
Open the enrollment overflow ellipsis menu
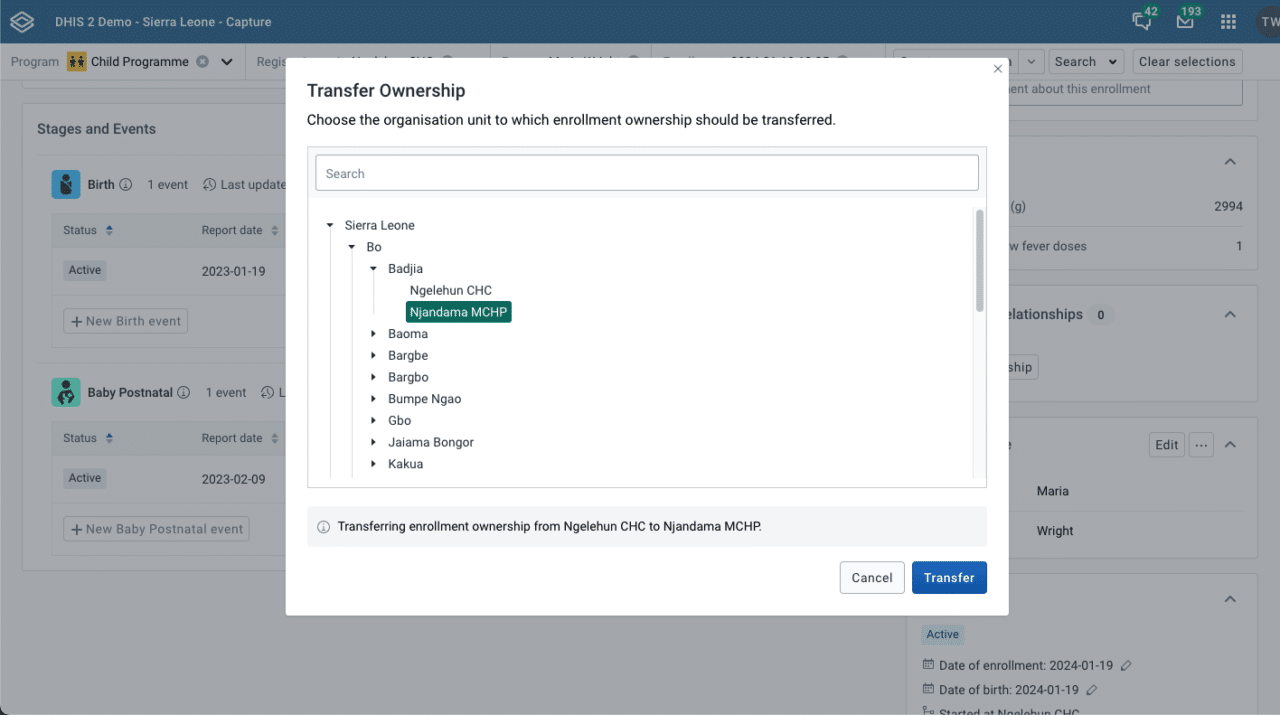(x=1201, y=444)
